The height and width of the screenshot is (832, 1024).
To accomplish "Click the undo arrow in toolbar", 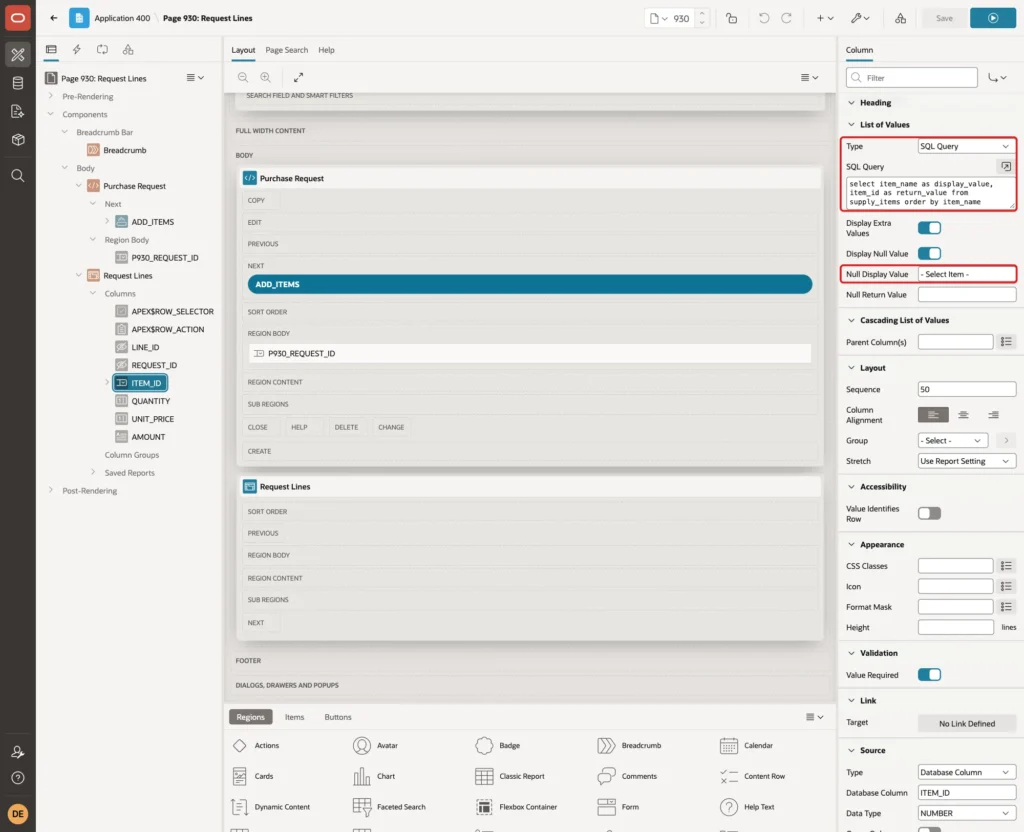I will pyautogui.click(x=763, y=18).
